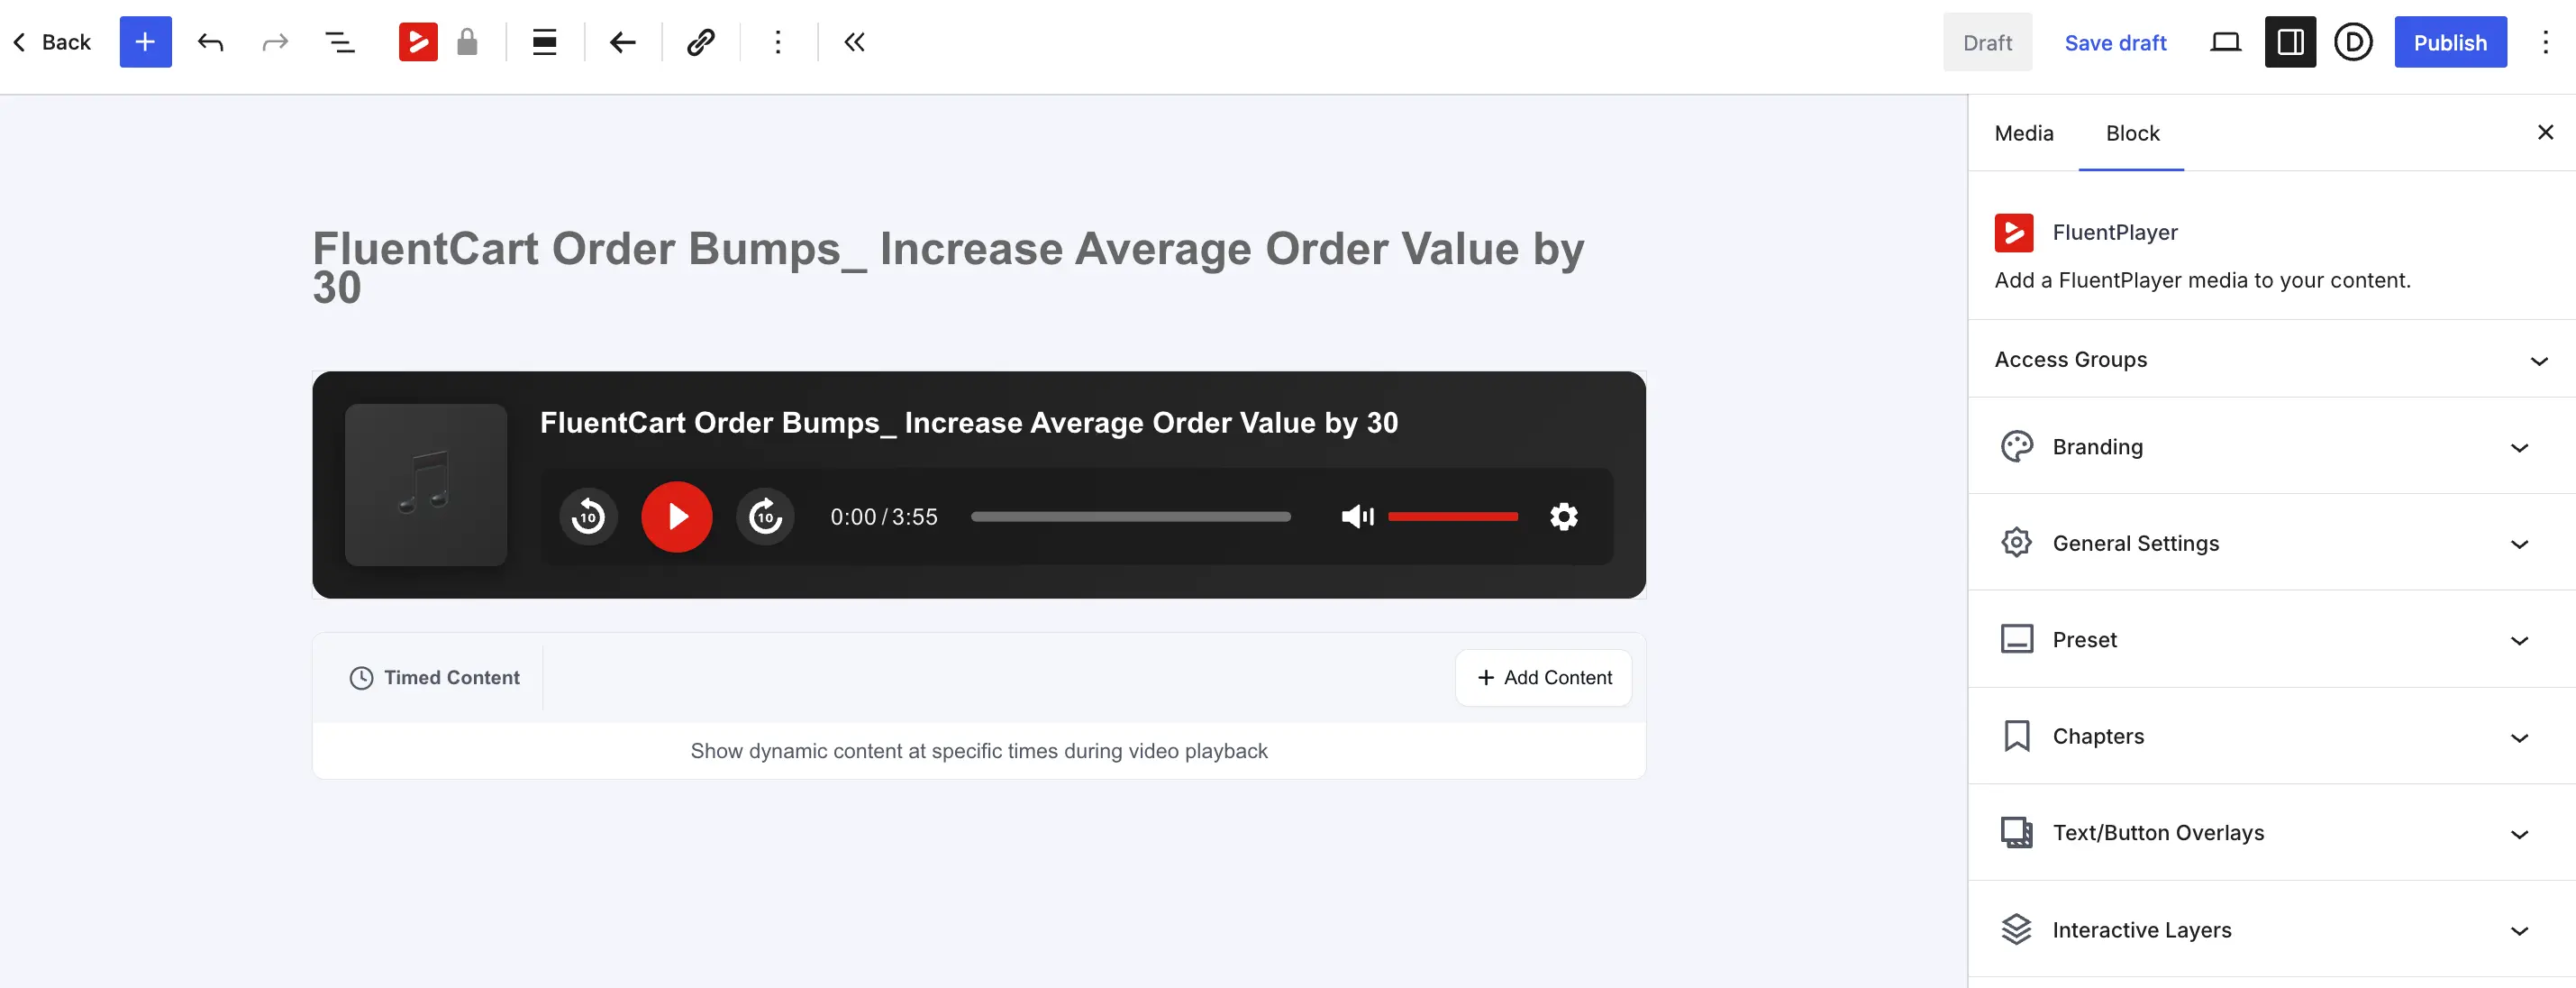Redo the undone change
2576x988 pixels.
coord(275,42)
